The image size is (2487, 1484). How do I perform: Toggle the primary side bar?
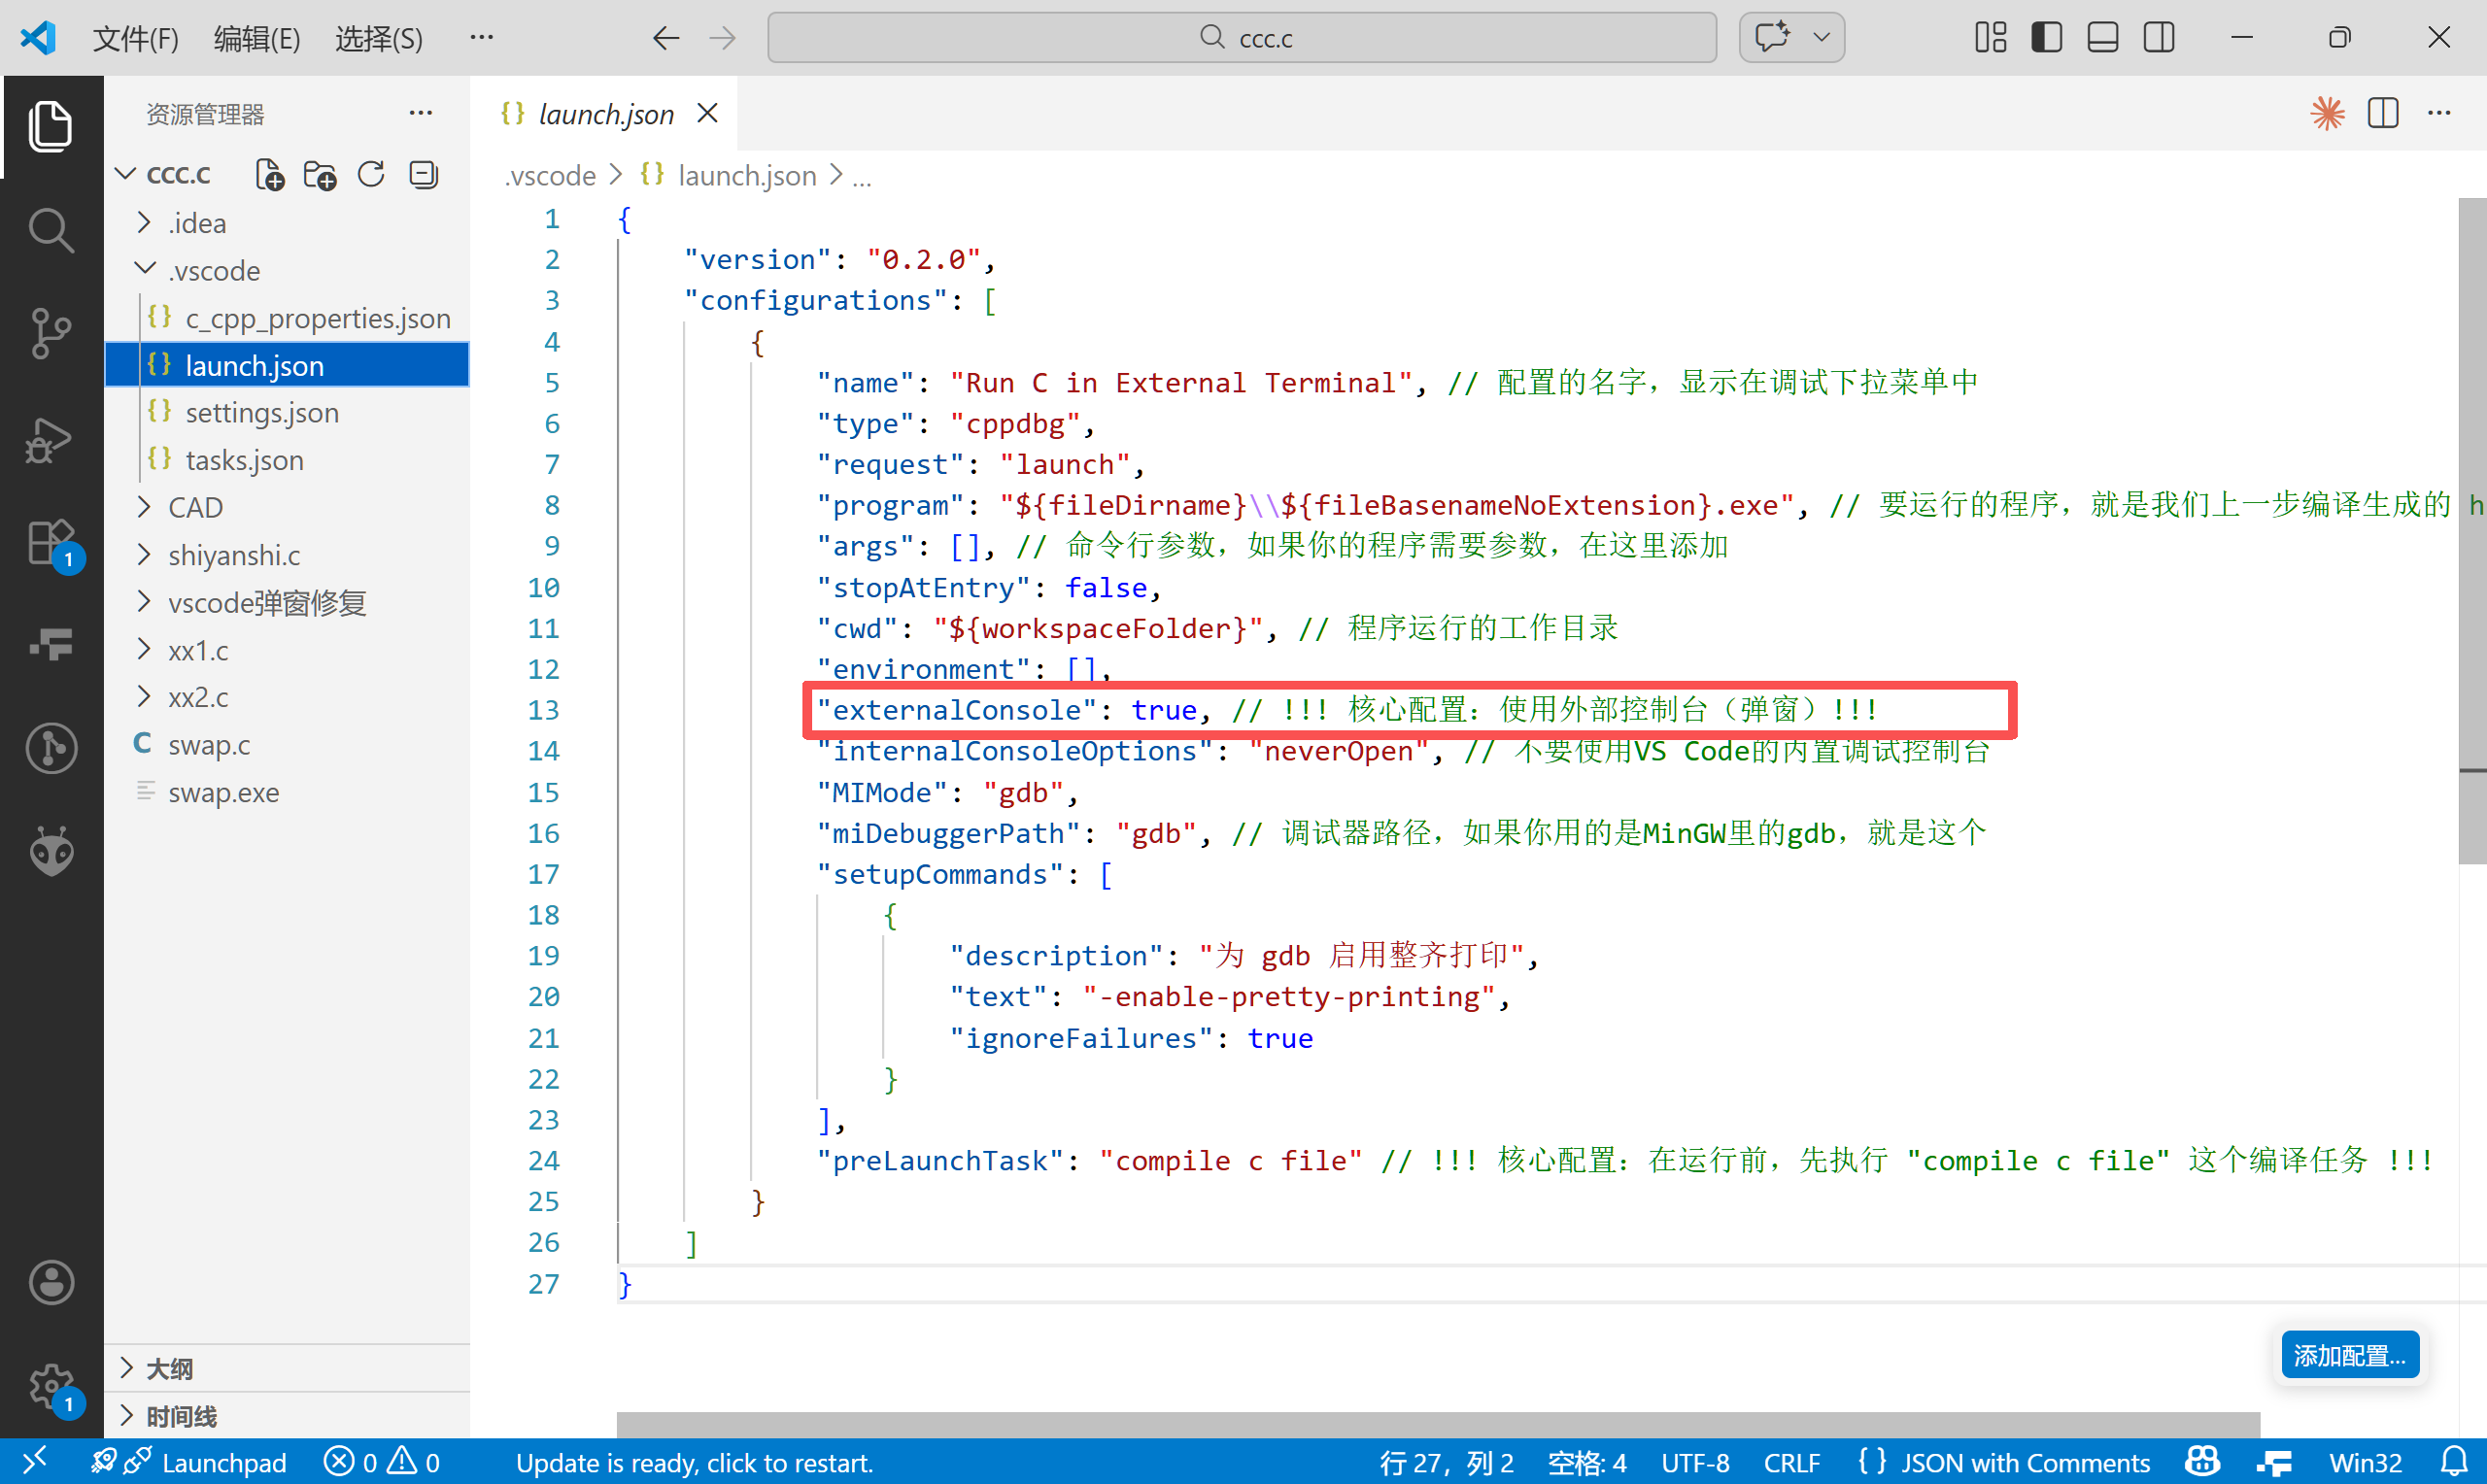tap(2046, 38)
